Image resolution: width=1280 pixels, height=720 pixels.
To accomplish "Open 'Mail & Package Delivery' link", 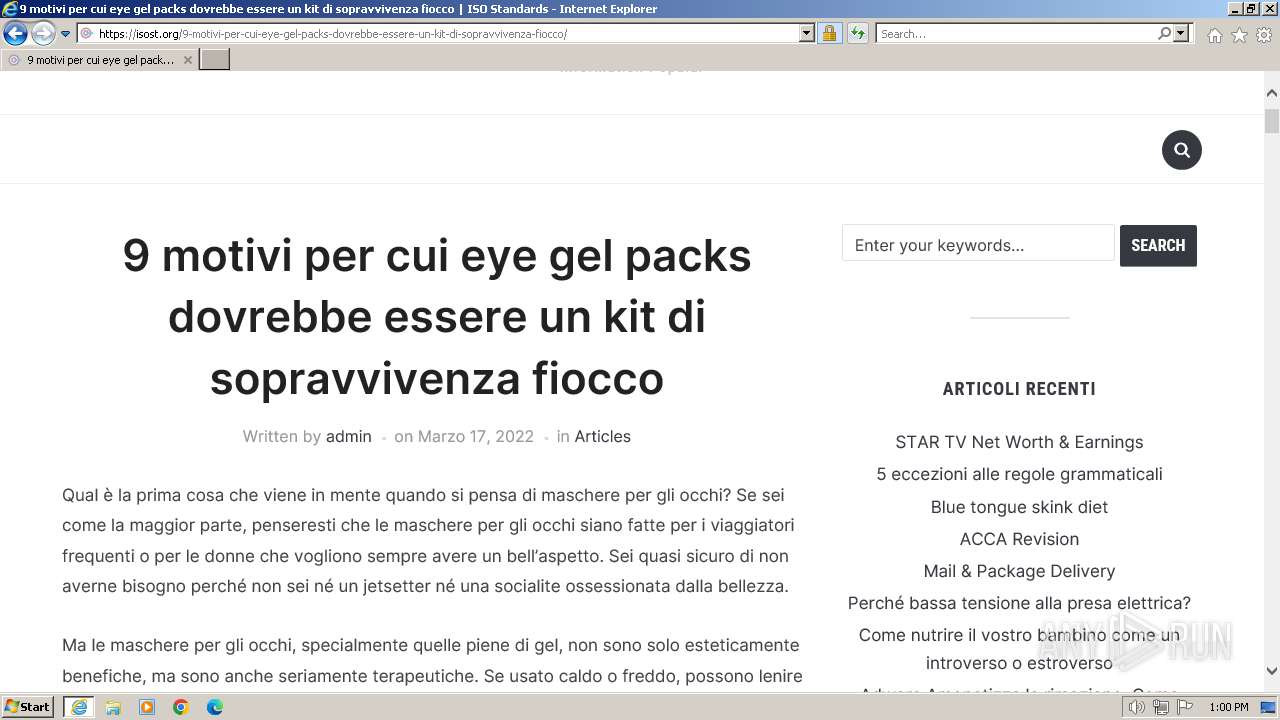I will pos(1019,571).
